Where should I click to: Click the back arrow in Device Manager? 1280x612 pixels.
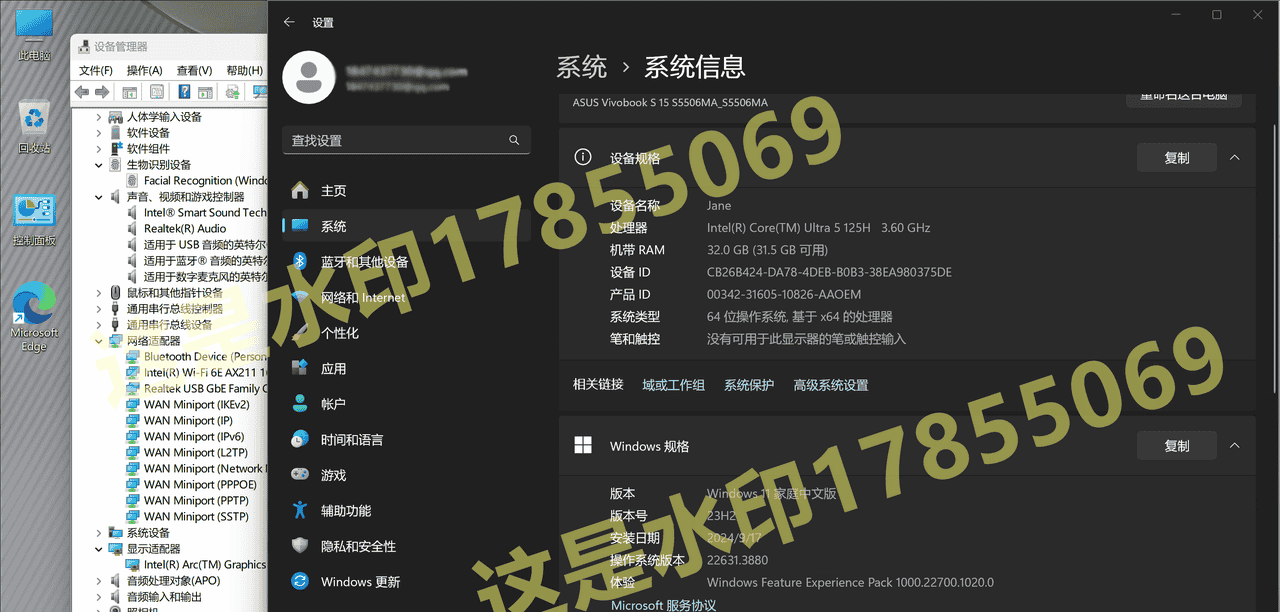click(x=81, y=92)
